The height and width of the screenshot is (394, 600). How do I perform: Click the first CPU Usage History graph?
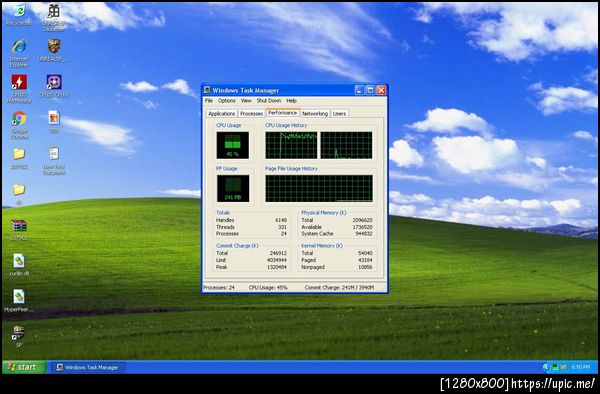tap(292, 145)
